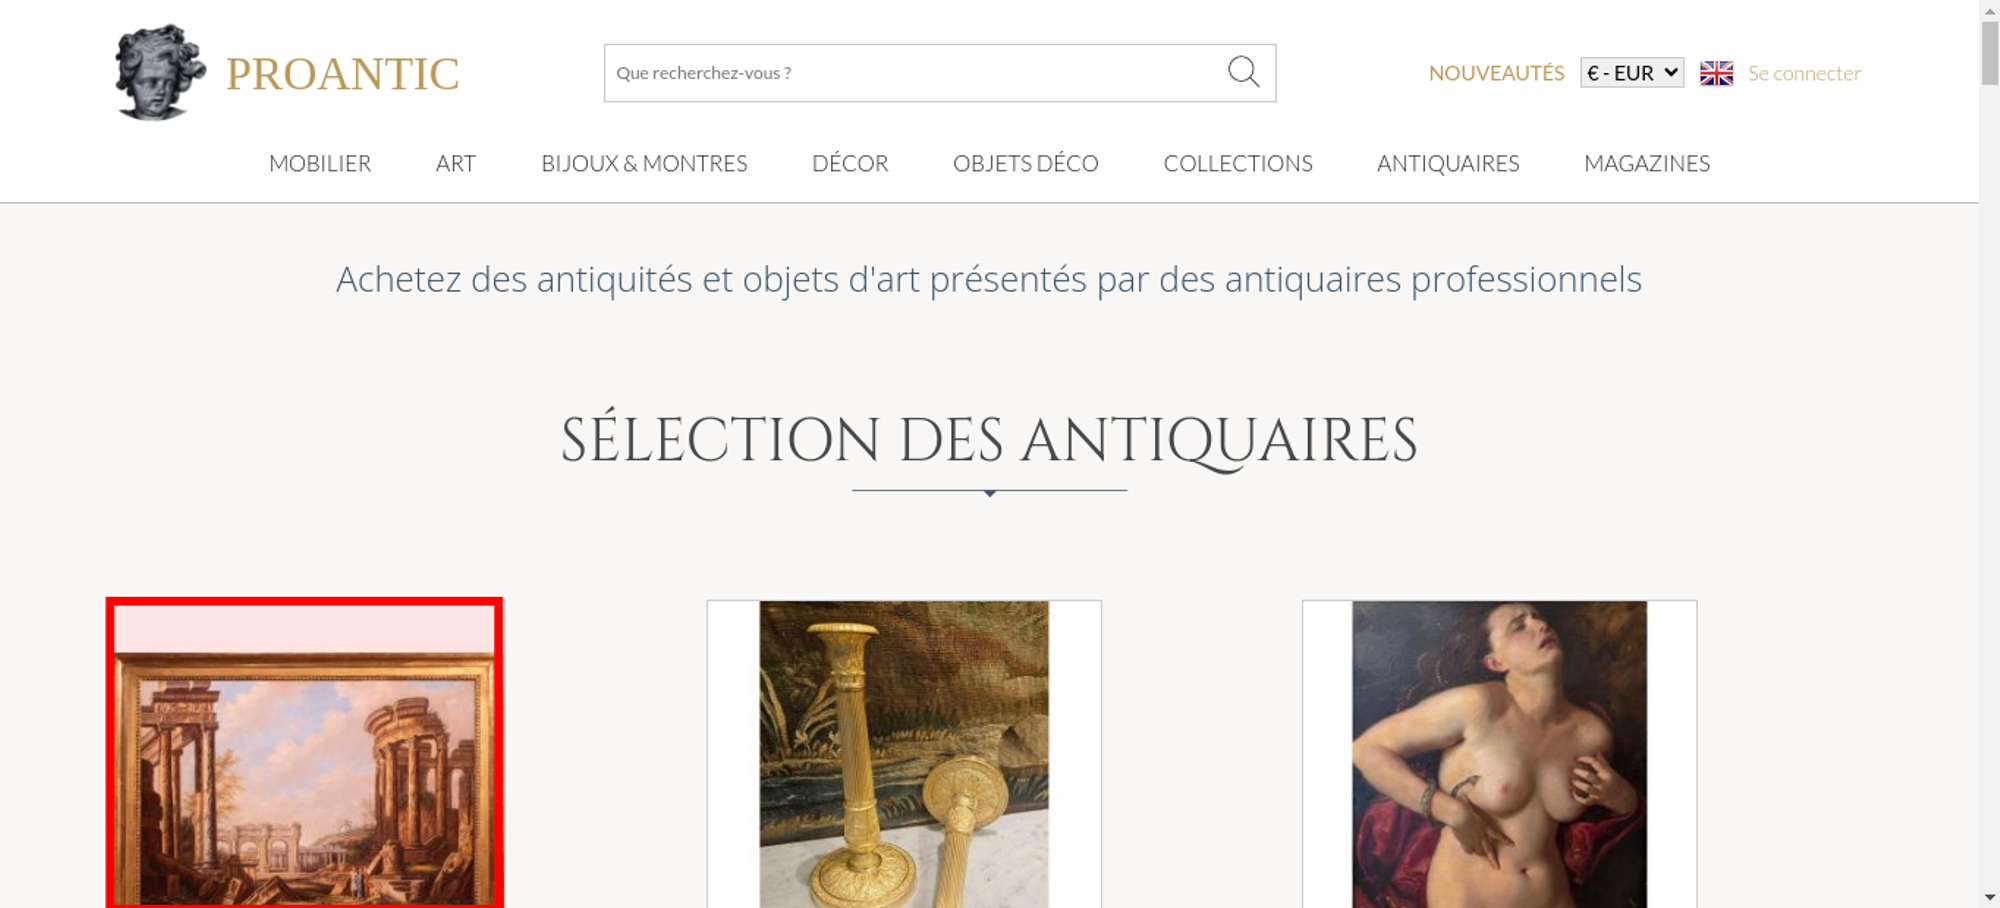This screenshot has width=2000, height=908.
Task: Click the vertical scrollbar down arrow
Action: click(x=1990, y=898)
